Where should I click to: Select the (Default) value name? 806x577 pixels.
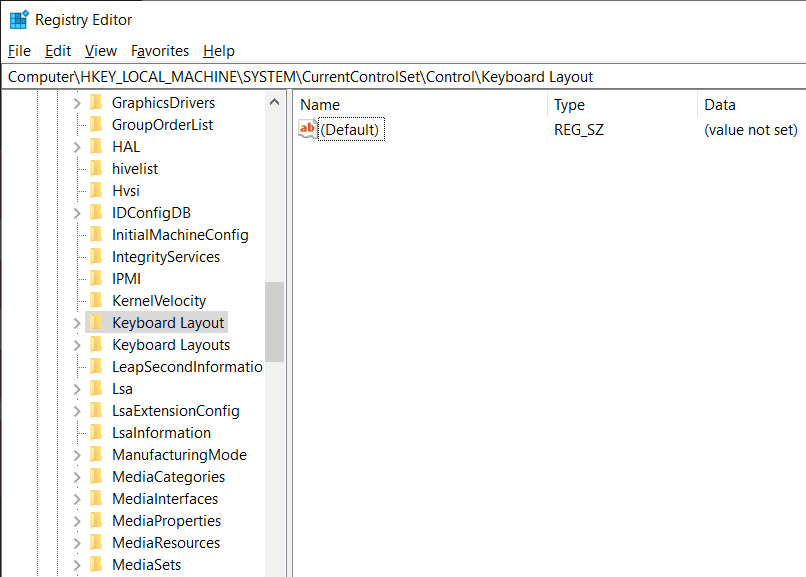point(351,129)
